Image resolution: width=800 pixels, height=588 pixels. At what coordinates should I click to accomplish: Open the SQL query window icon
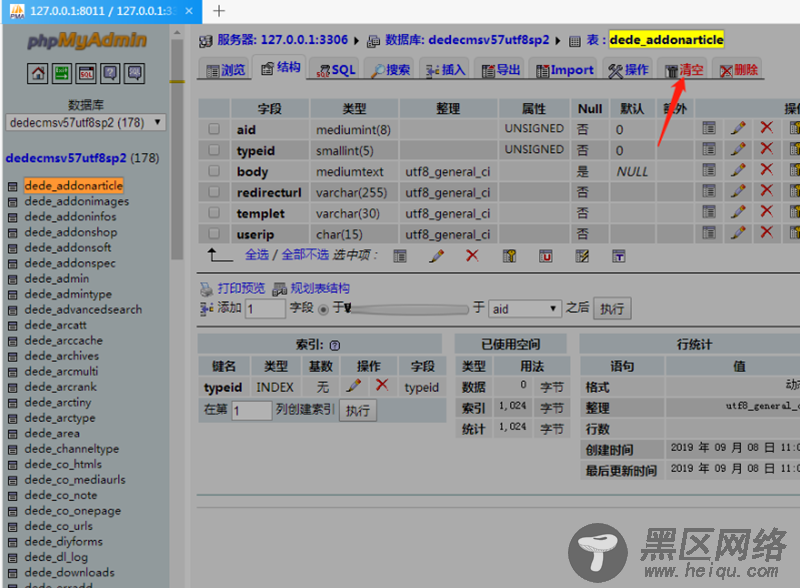coord(86,74)
